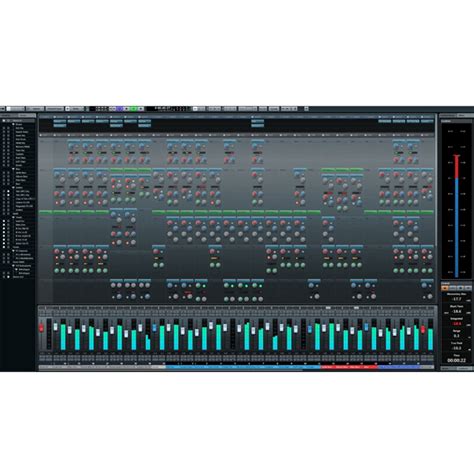Viewport: 474px width, 474px height.
Task: Collapse the VST Instruments folder in the tree
Action: click(13, 266)
